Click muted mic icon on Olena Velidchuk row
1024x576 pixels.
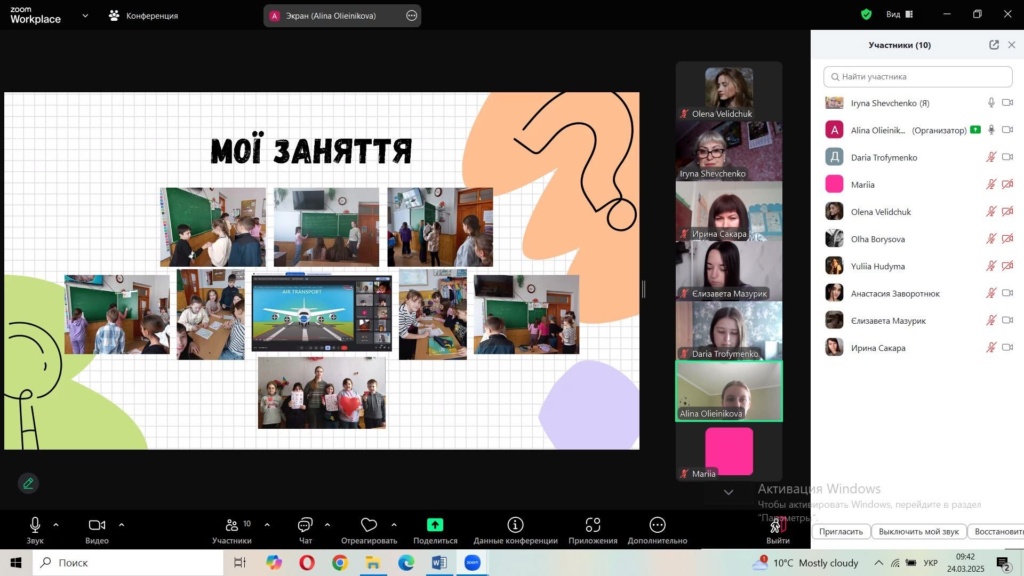click(991, 212)
